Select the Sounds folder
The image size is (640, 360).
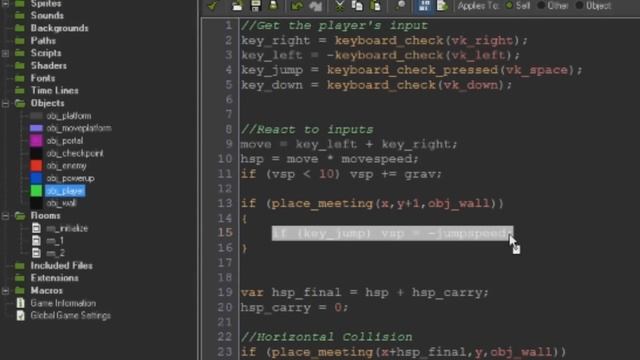pos(47,16)
